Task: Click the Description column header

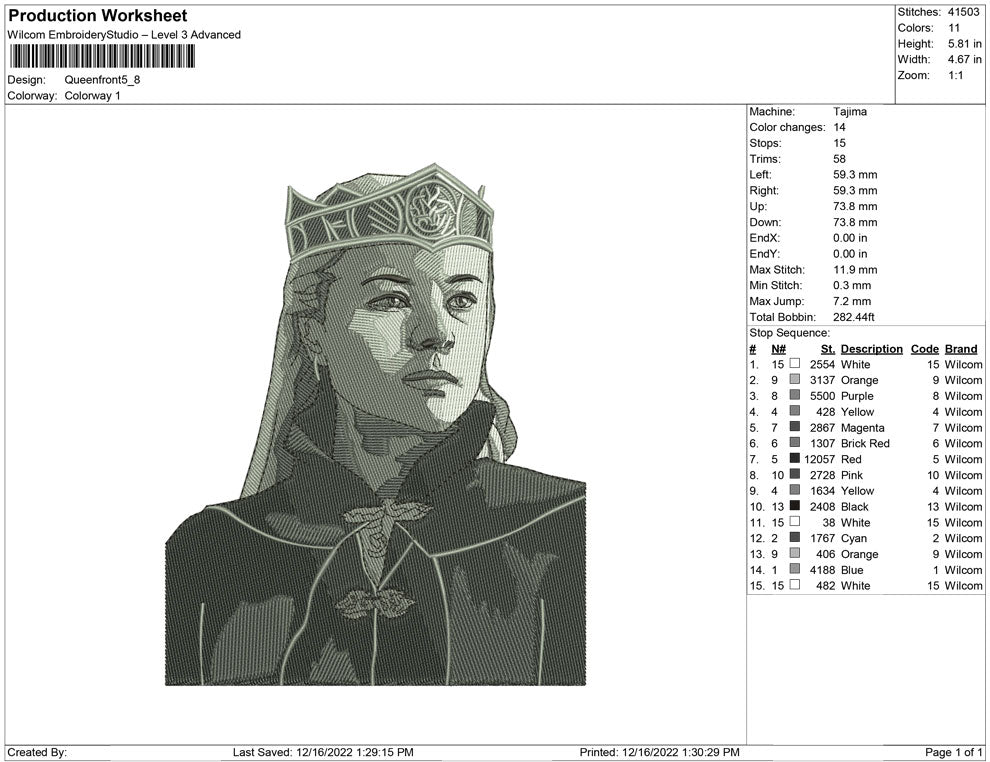Action: (x=871, y=349)
